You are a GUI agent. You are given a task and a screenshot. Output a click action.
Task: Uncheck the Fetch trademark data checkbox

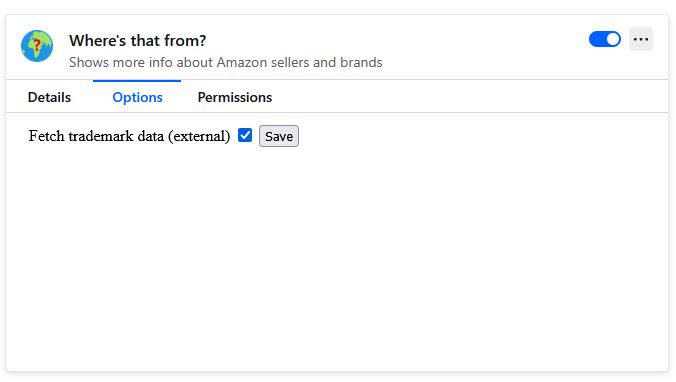coord(245,135)
